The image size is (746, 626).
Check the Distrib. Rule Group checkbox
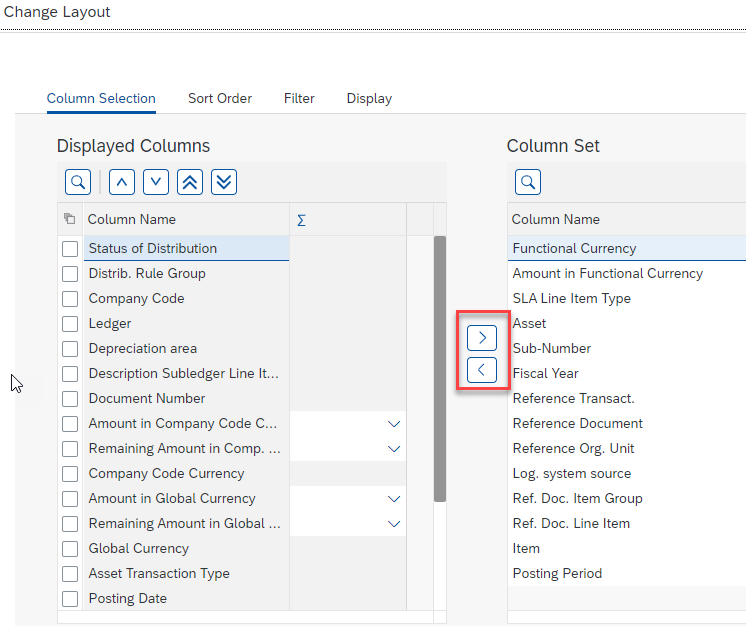70,274
